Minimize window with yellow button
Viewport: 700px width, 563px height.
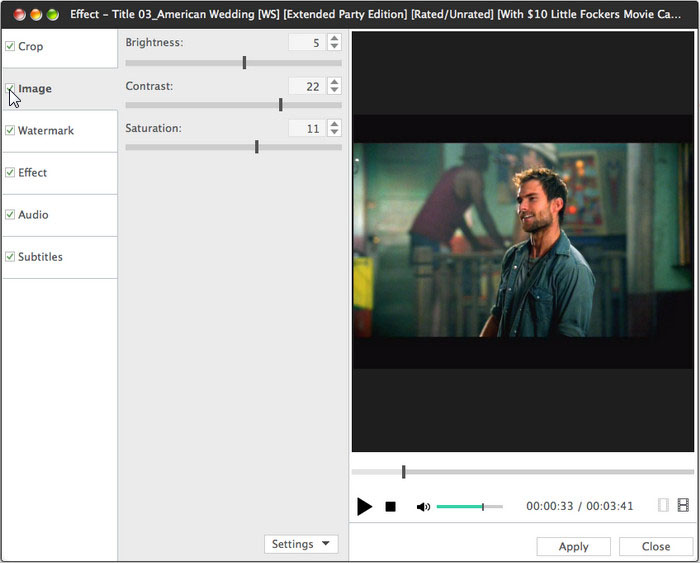pos(36,15)
